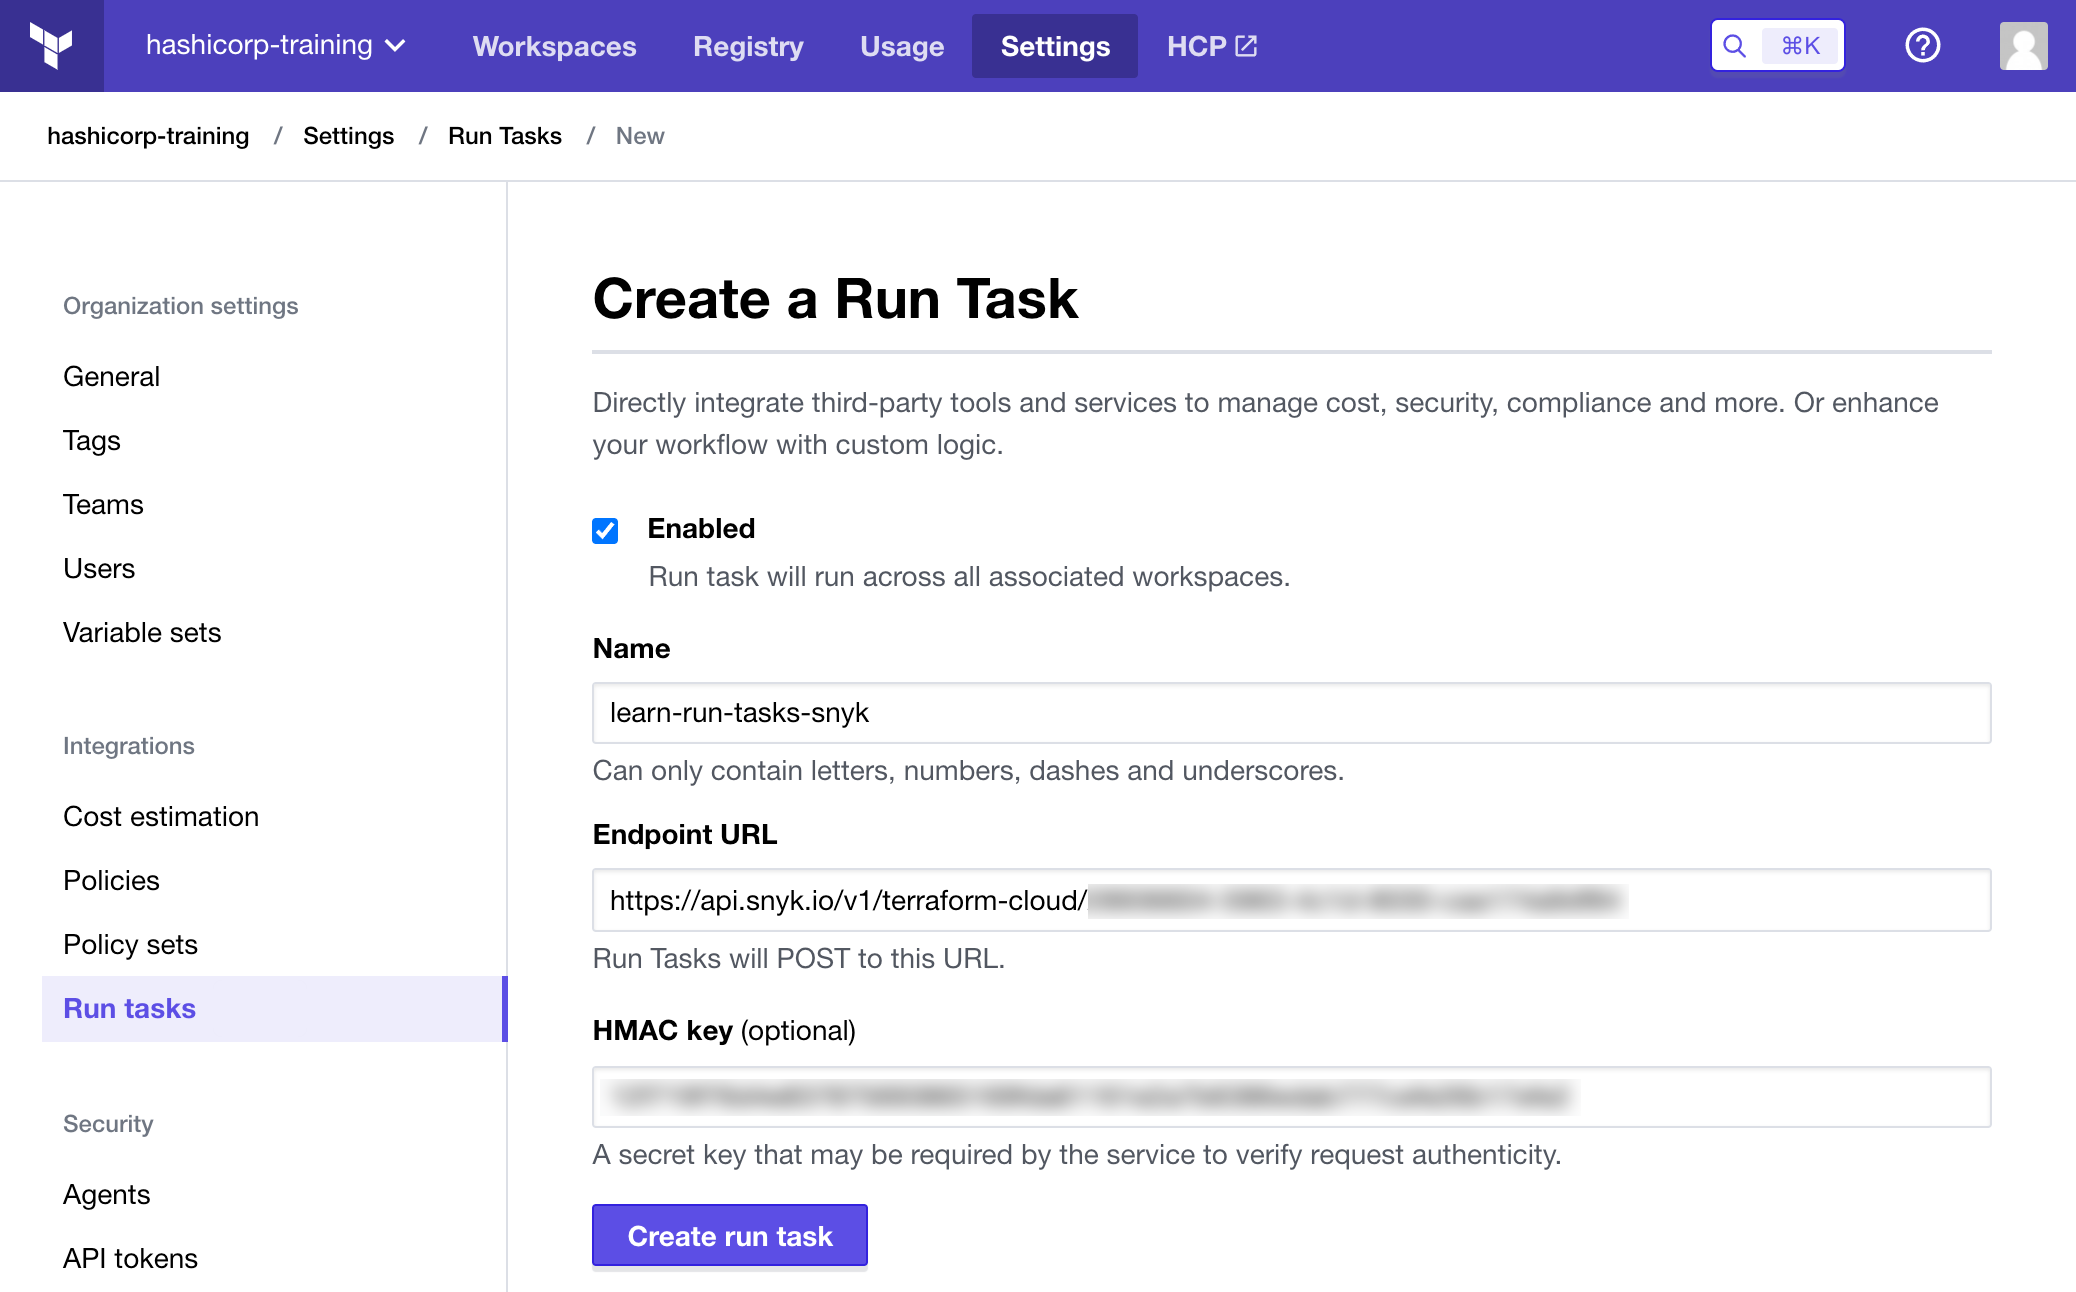The height and width of the screenshot is (1292, 2076).
Task: Click the 'Organization settings' section label
Action: [x=181, y=306]
